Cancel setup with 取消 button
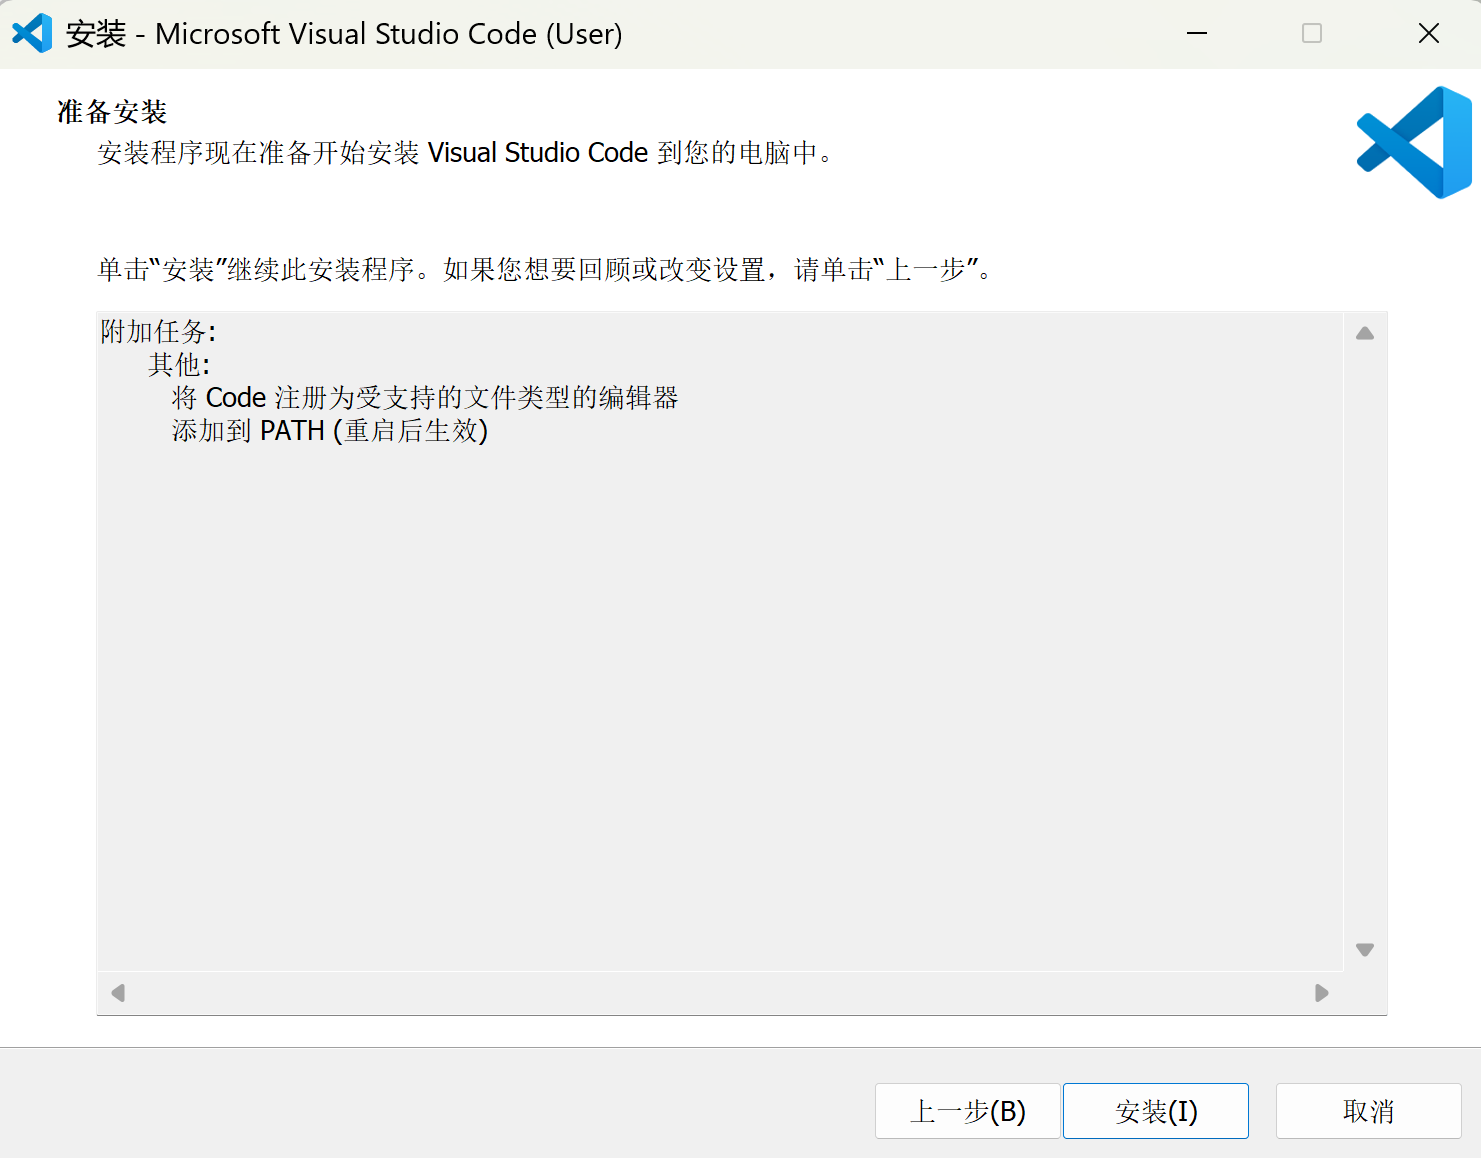 click(x=1368, y=1111)
